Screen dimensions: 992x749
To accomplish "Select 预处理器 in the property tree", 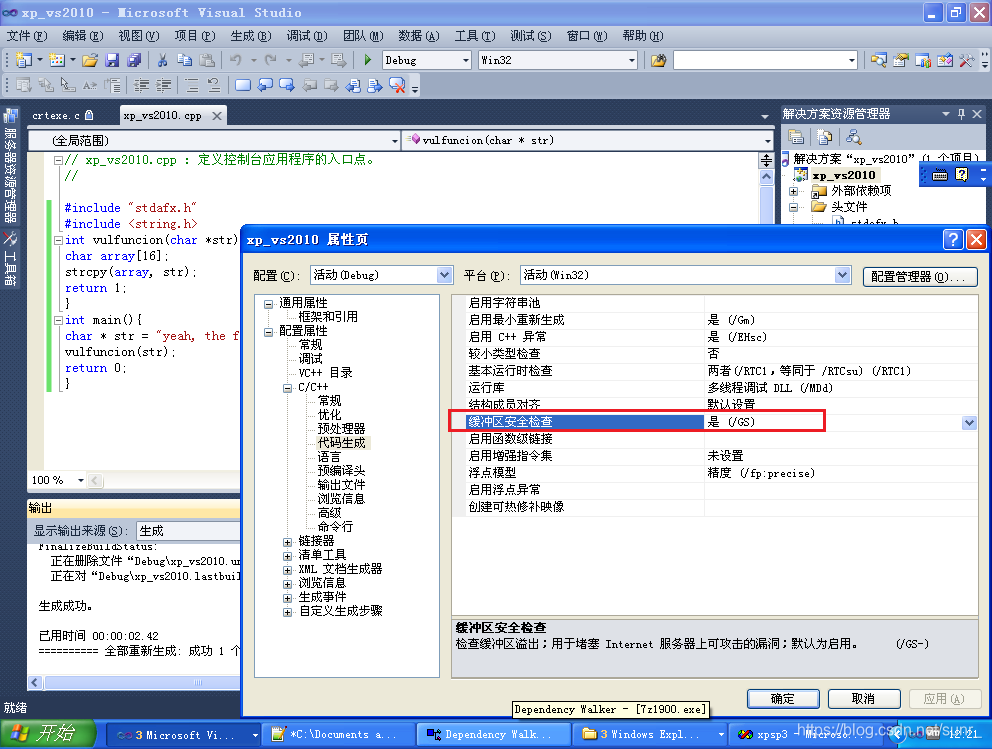I will 342,429.
